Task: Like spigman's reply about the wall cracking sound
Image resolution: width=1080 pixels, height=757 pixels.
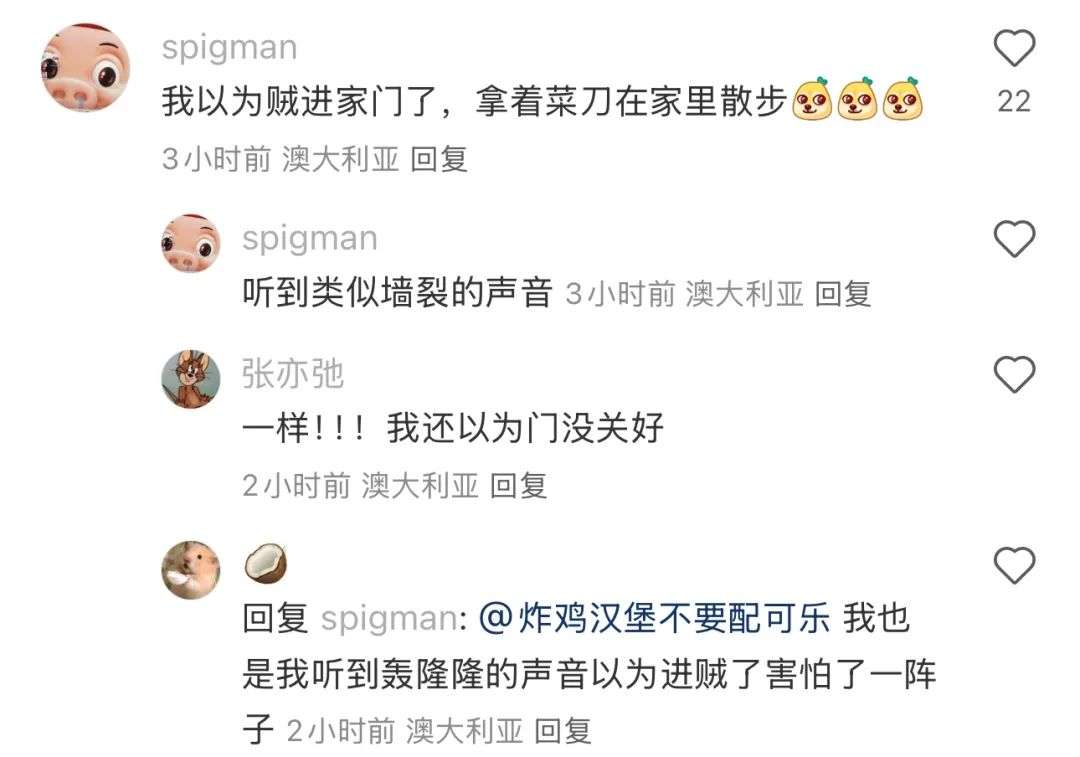Action: coord(1015,238)
